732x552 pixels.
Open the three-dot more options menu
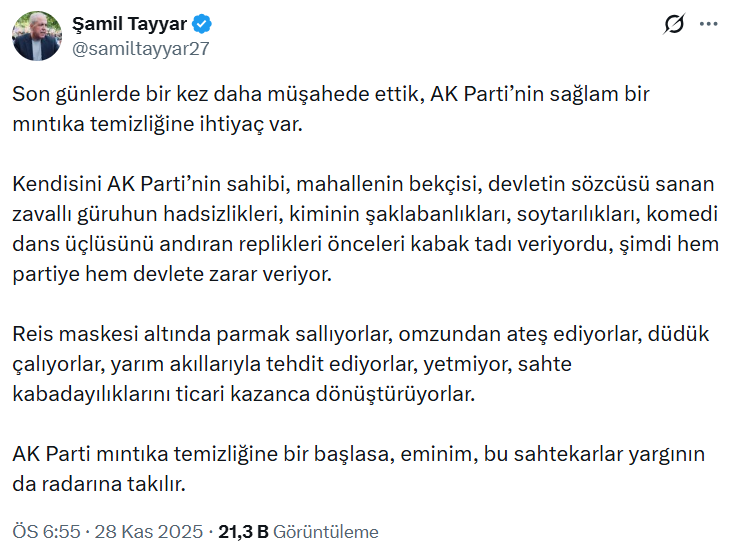[708, 25]
